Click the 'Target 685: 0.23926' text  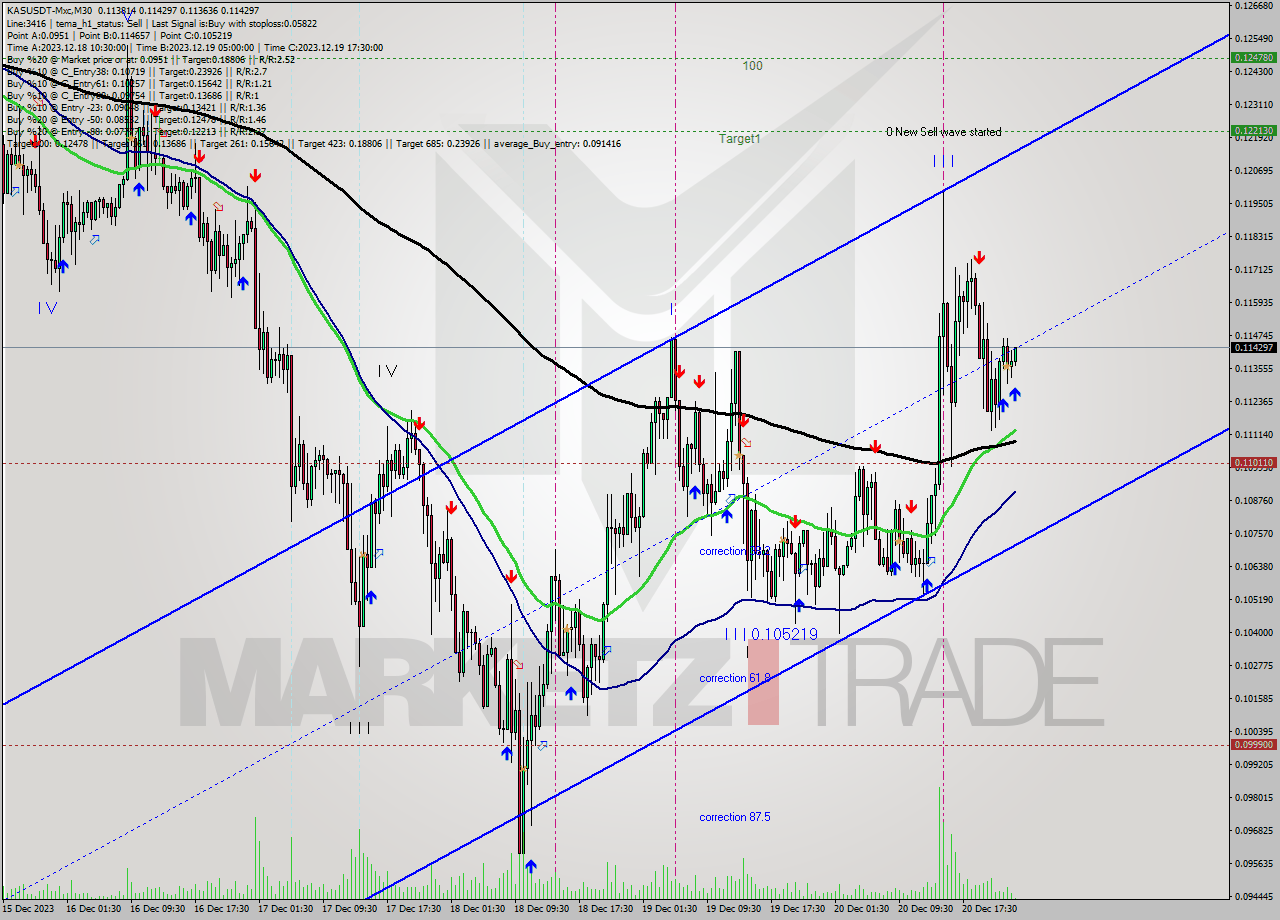438,144
